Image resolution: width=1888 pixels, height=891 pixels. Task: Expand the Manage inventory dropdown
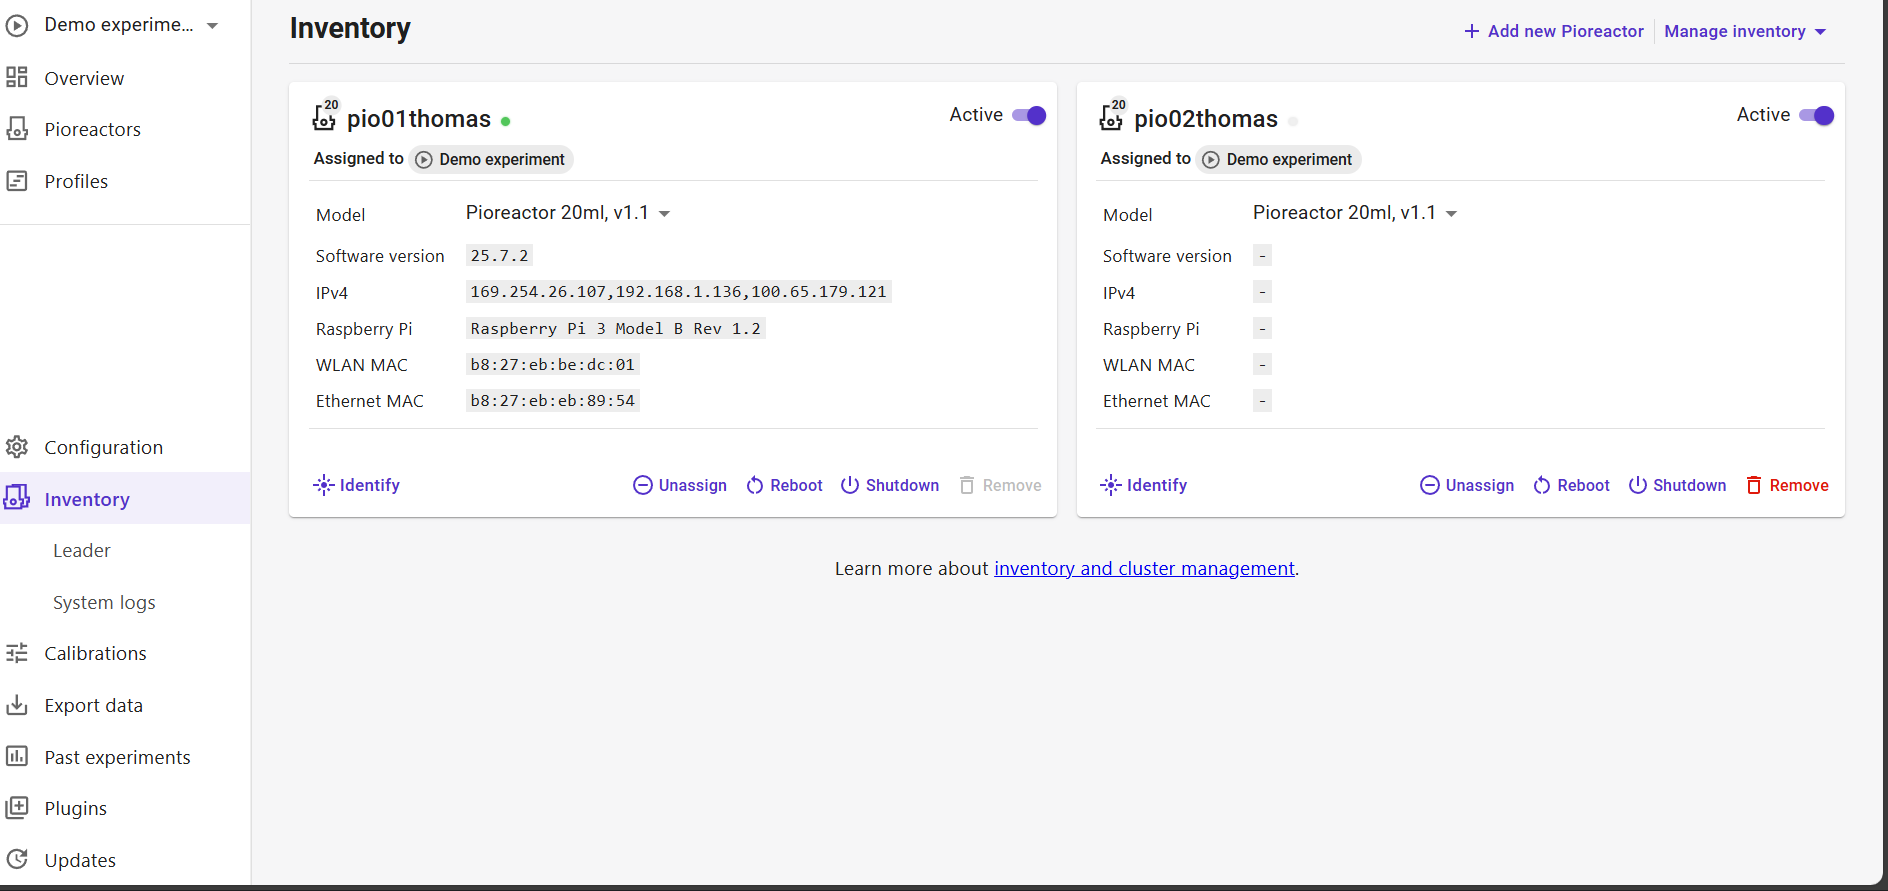pos(1745,31)
